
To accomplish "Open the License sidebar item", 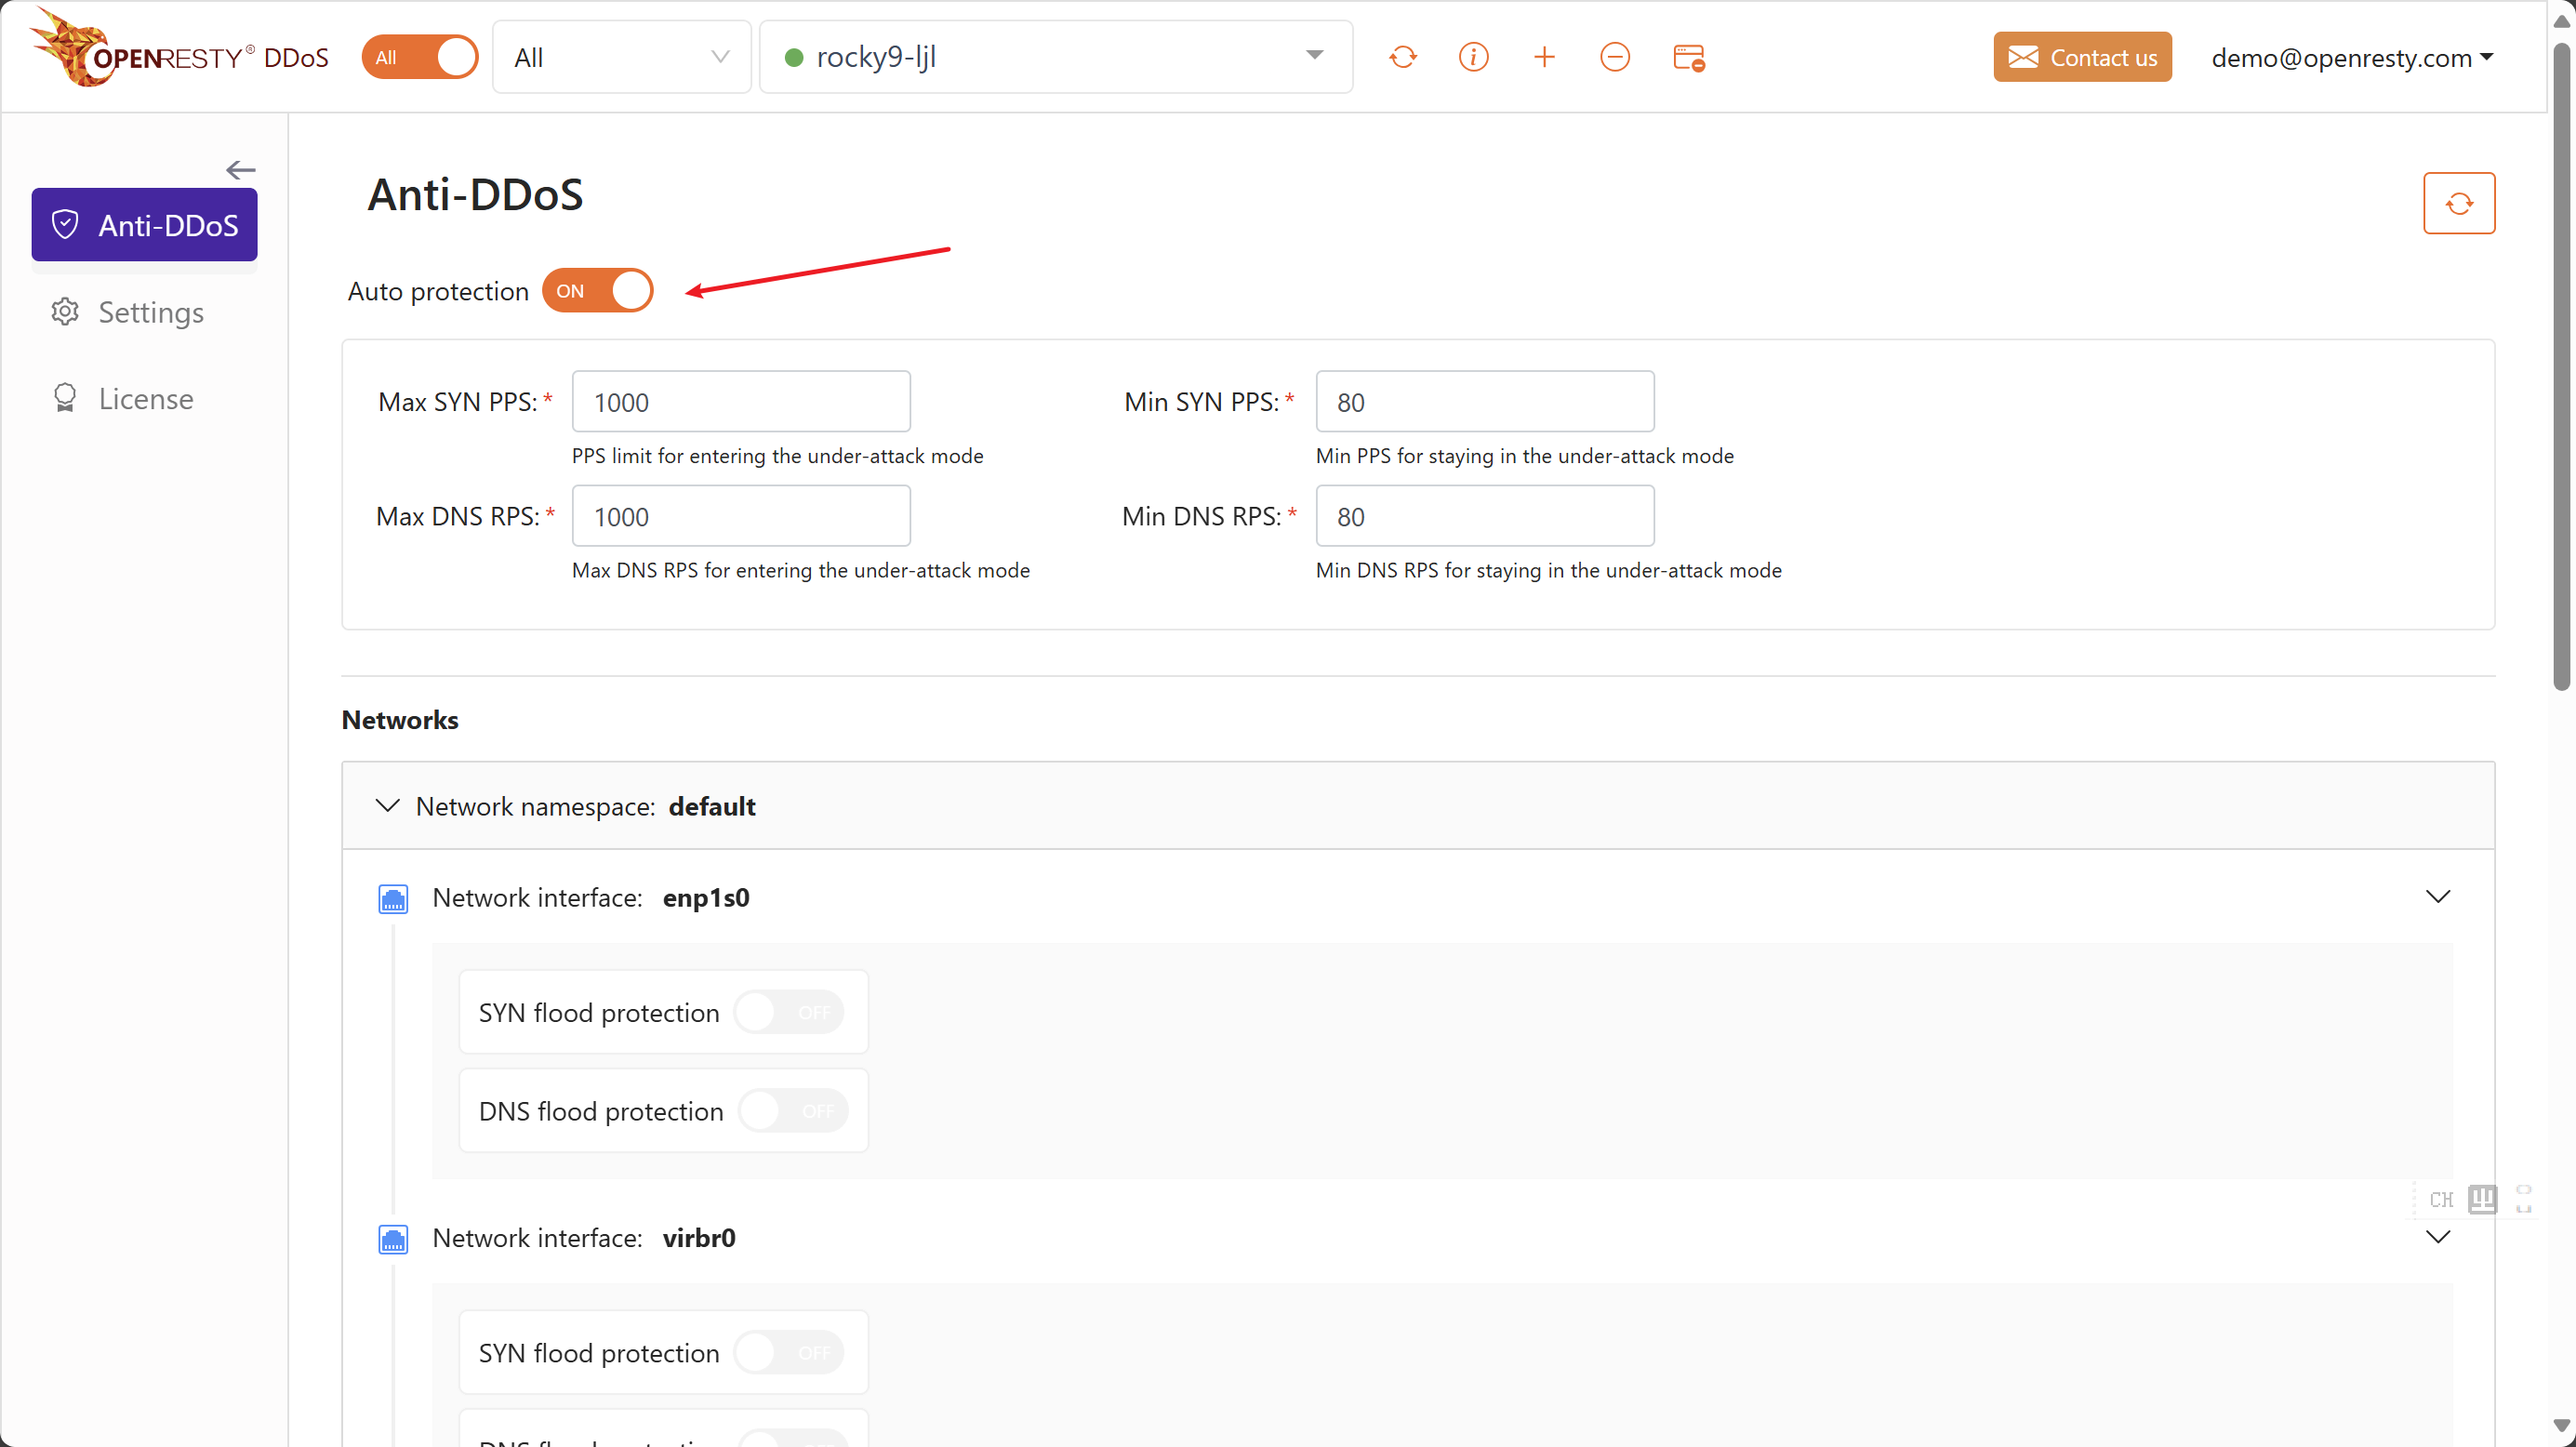I will 144,398.
